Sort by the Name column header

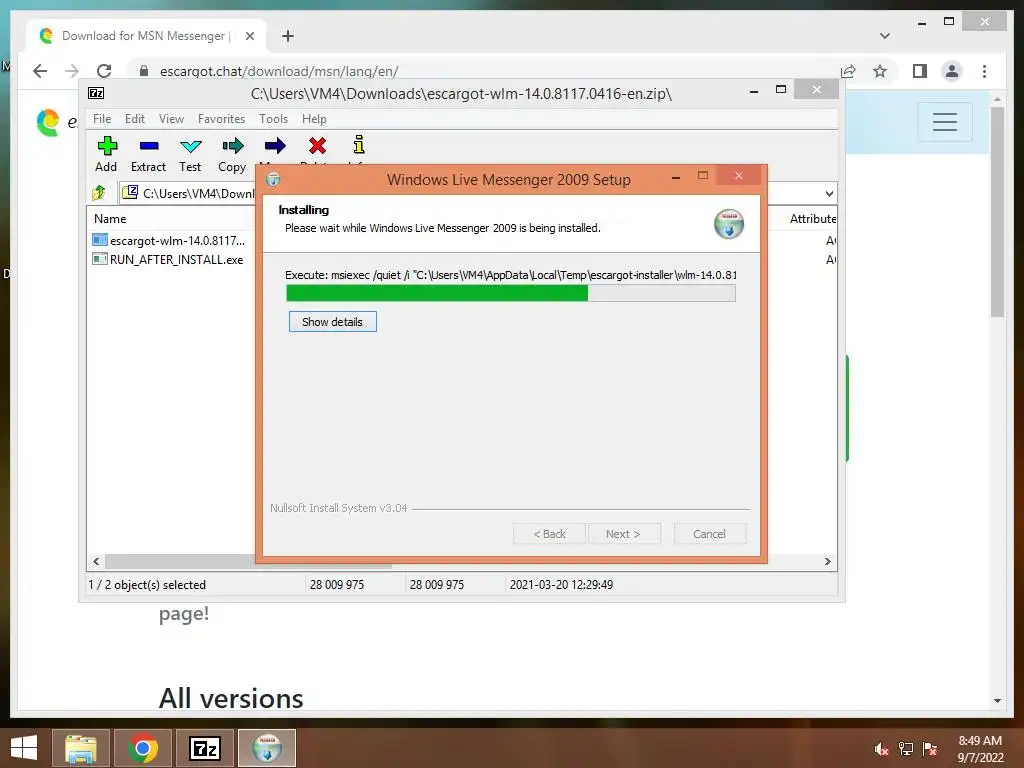click(110, 219)
